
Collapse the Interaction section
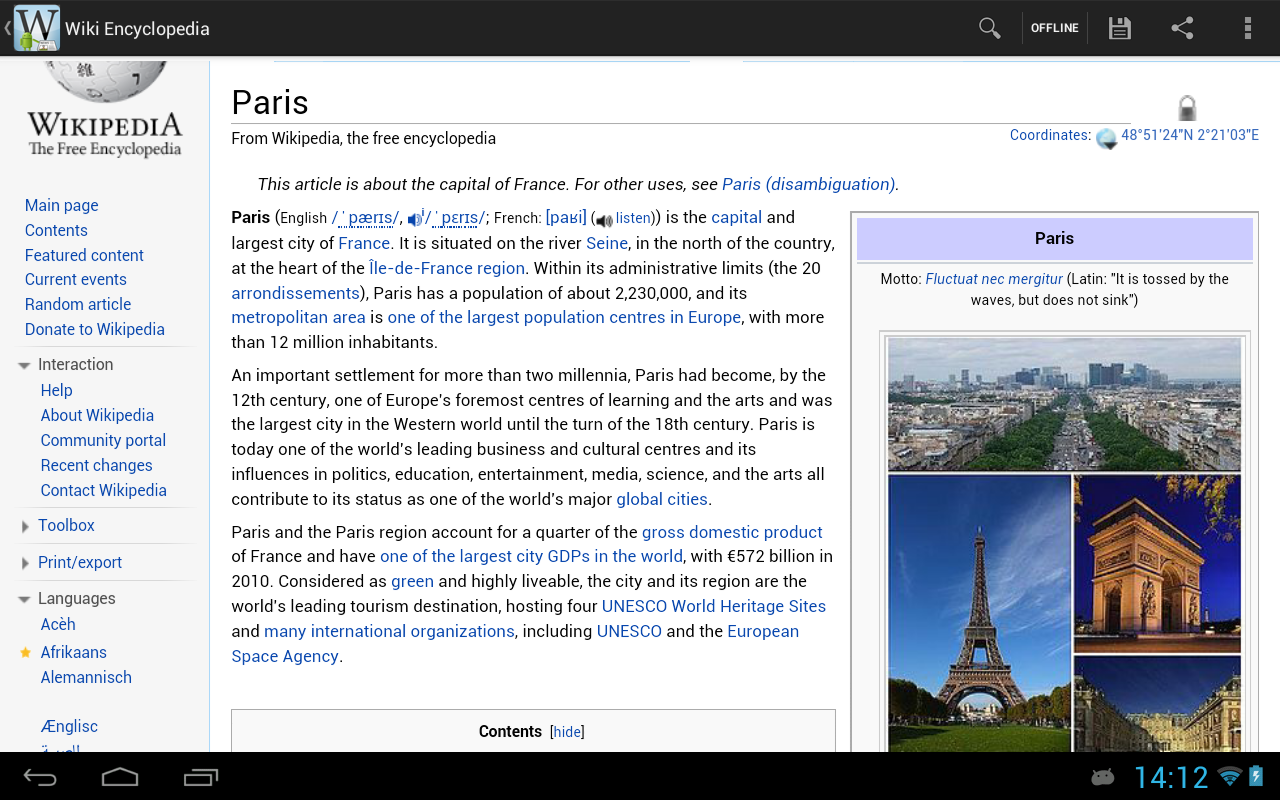pos(23,364)
